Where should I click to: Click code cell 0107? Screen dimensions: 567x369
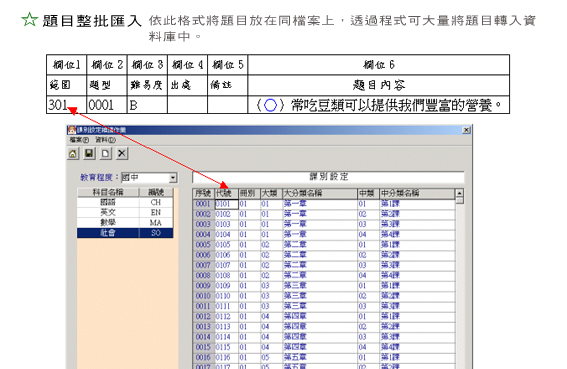pos(226,265)
